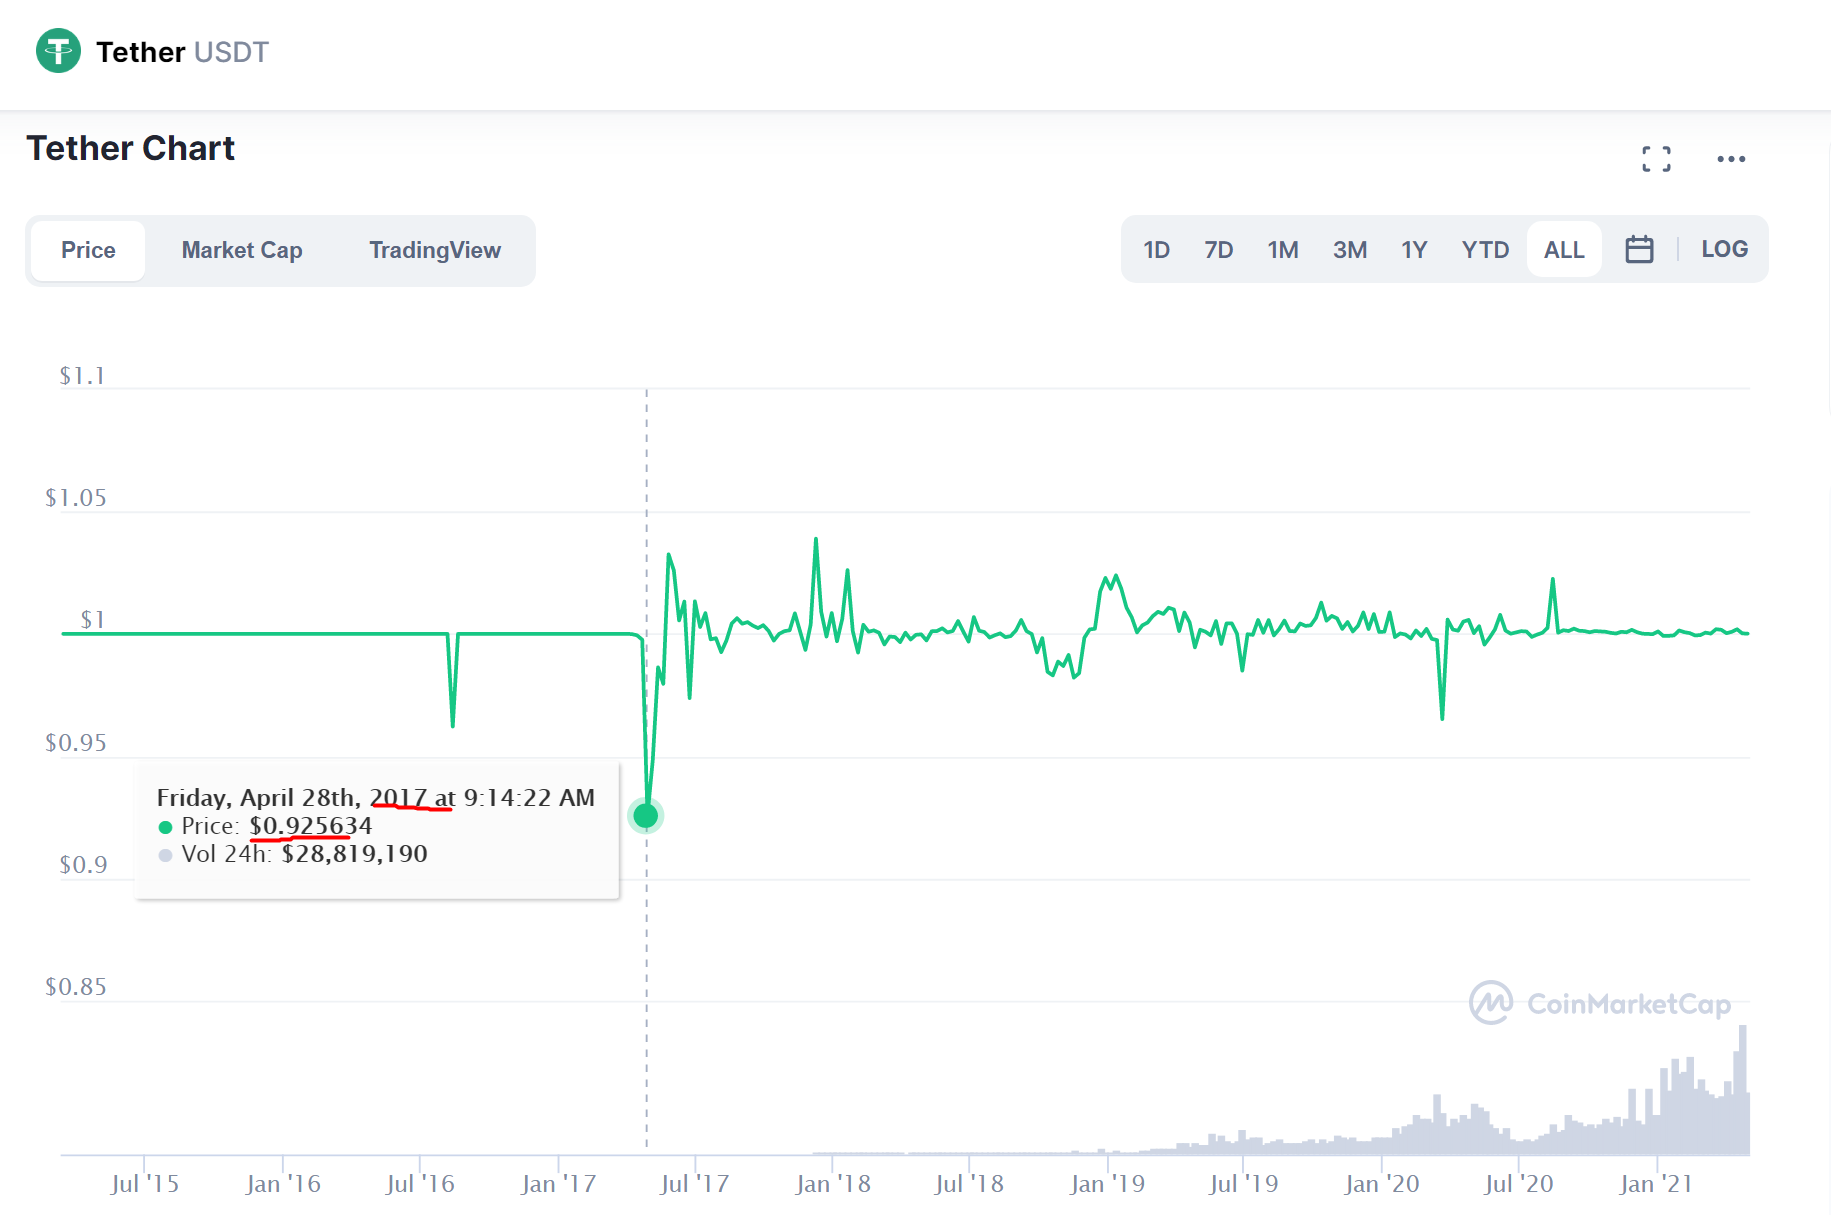Set chart range to YTD
The width and height of the screenshot is (1831, 1215).
(1485, 250)
